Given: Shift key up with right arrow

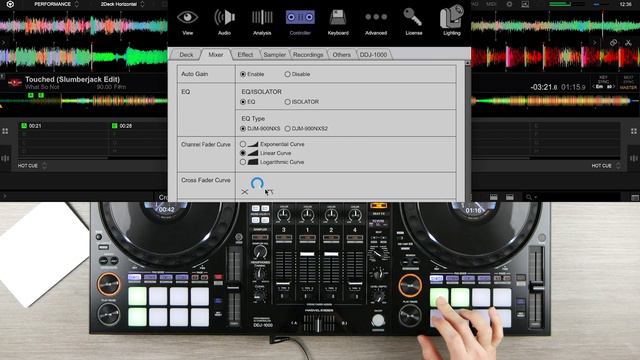Looking at the screenshot, I should [614, 87].
